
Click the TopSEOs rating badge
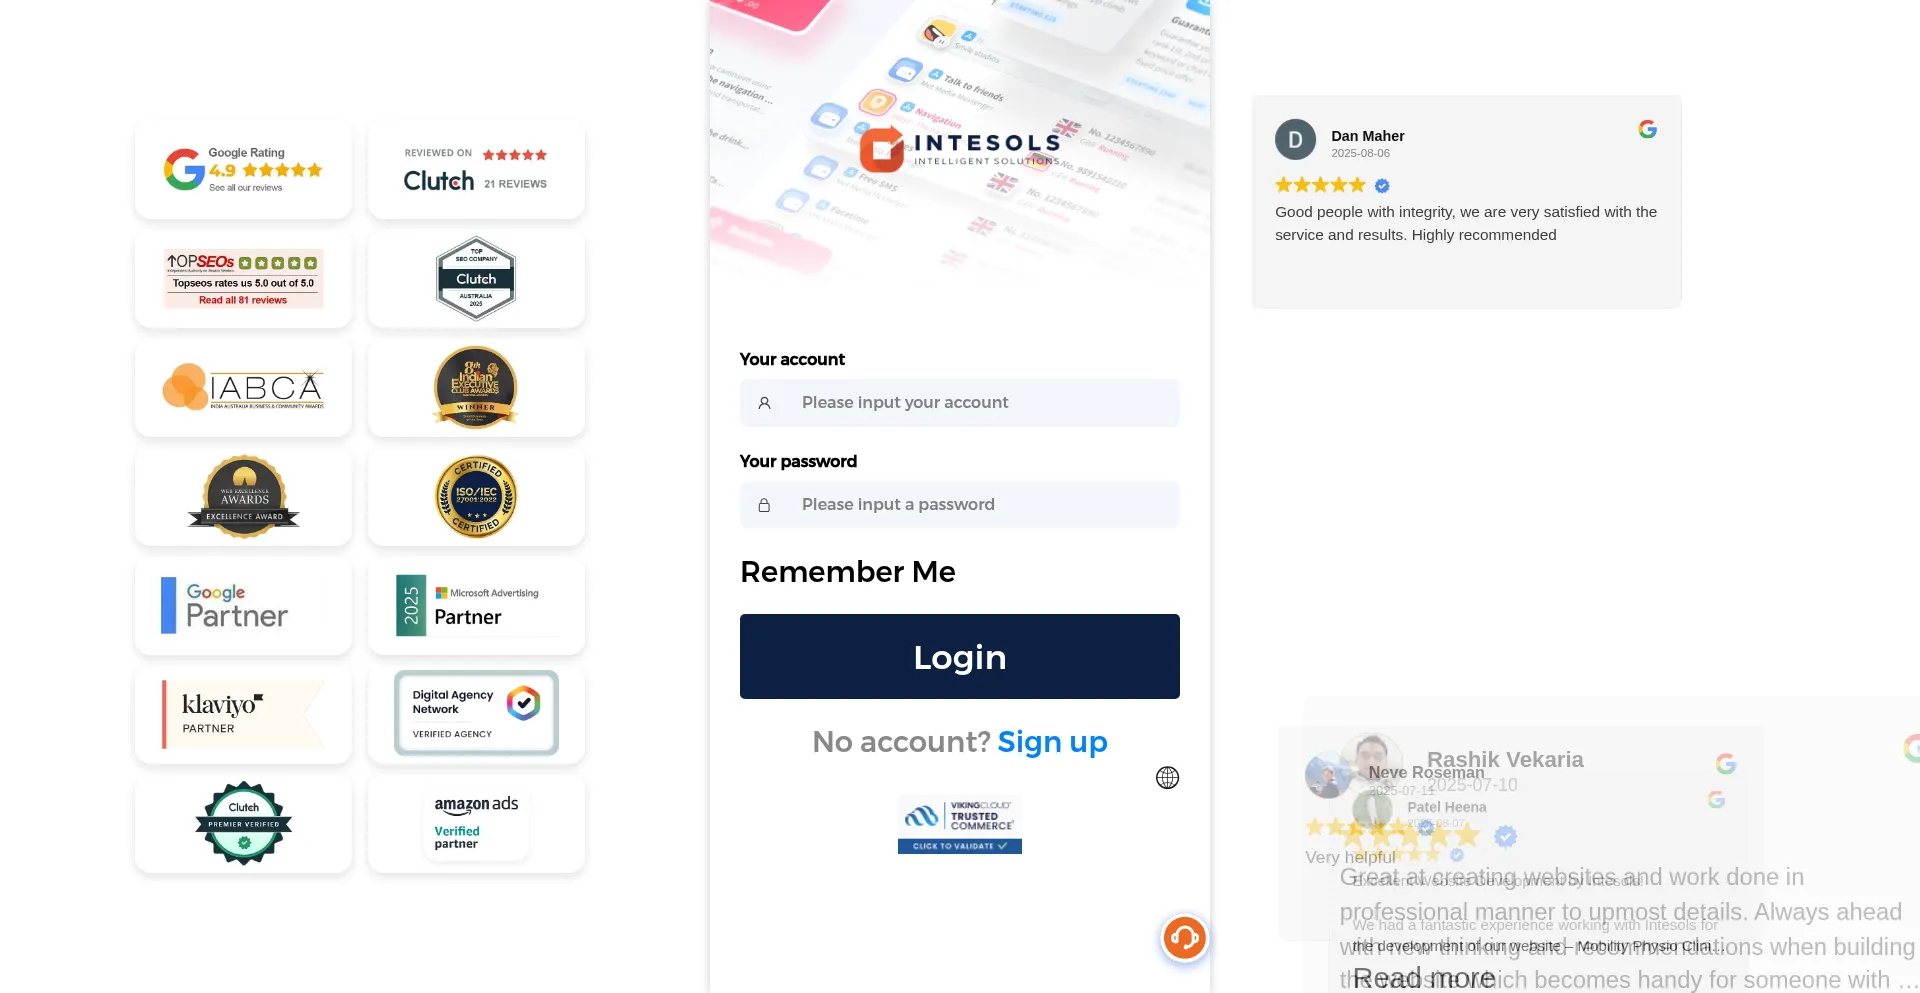click(x=243, y=279)
